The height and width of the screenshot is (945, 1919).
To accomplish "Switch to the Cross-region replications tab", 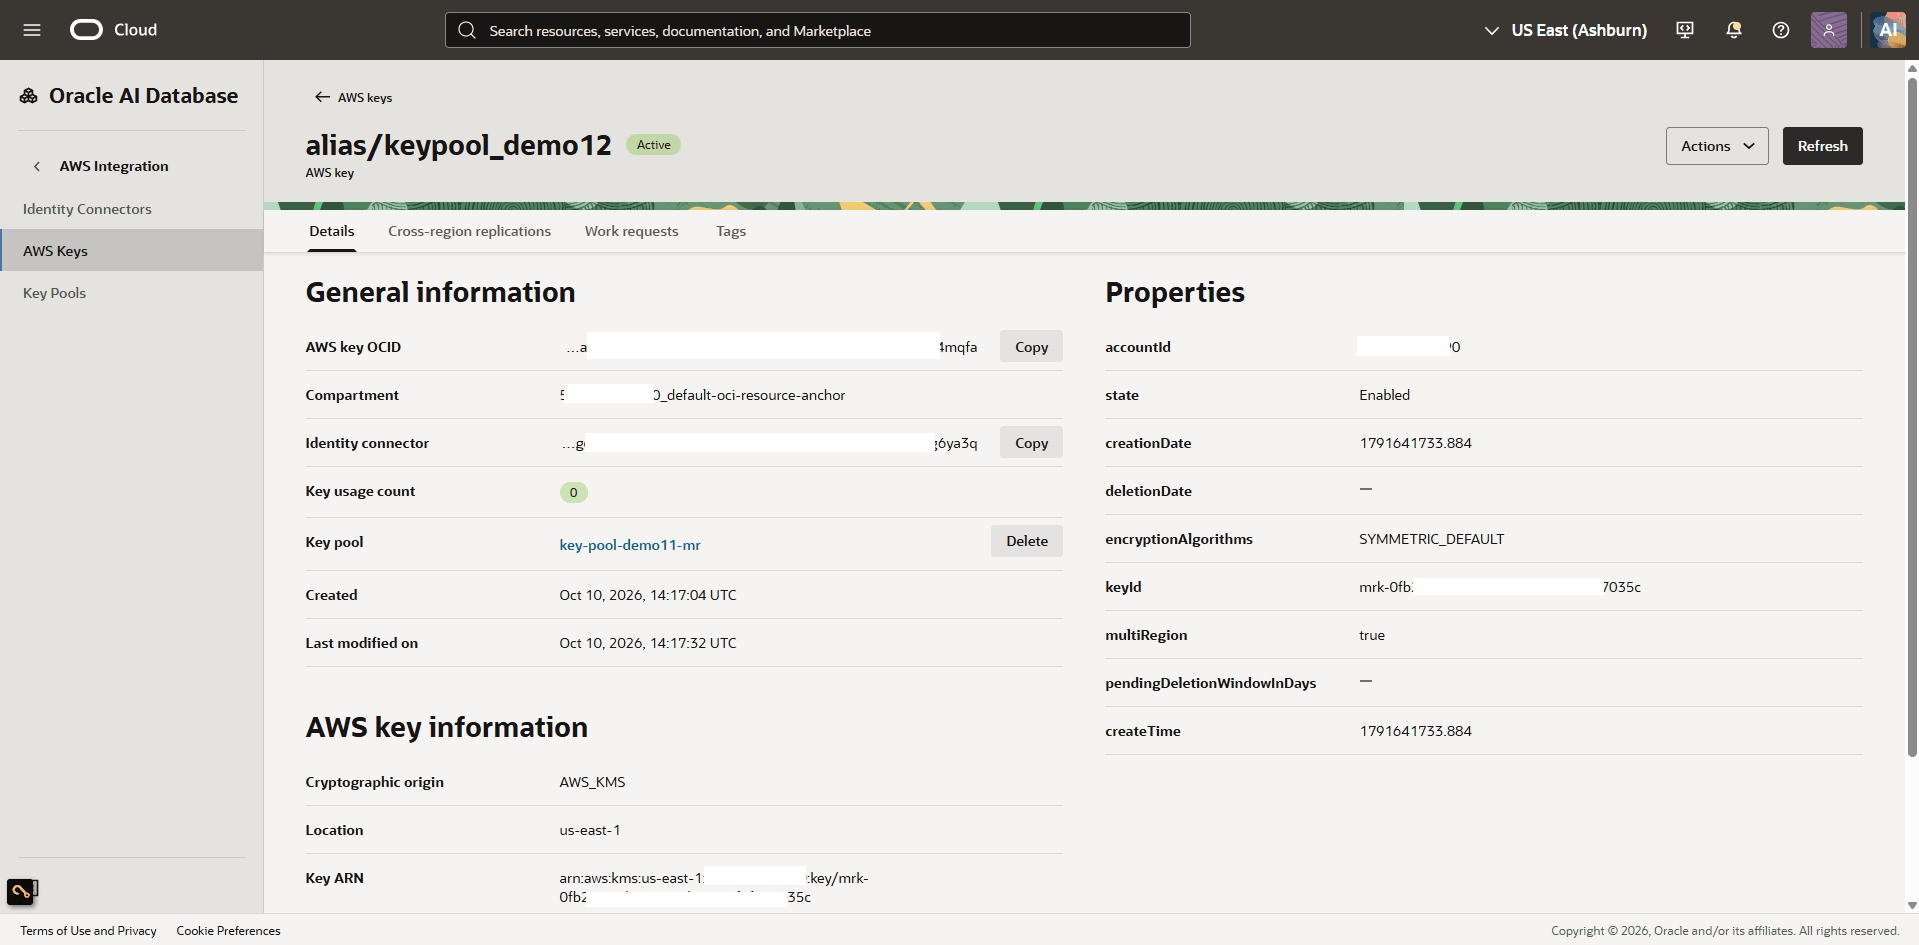I will pos(469,231).
